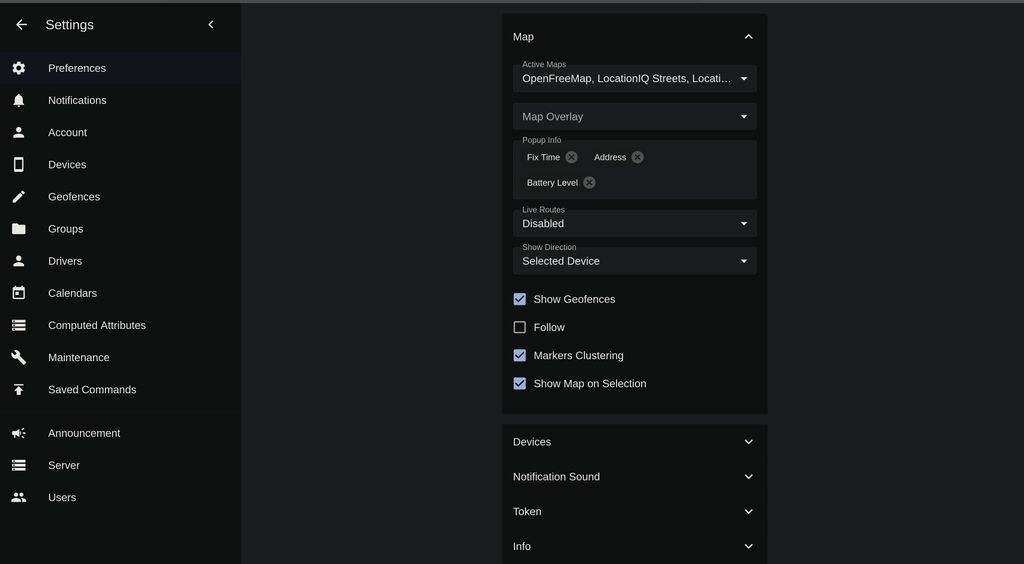This screenshot has width=1024, height=564.
Task: Click the Announcement megaphone icon
Action: 19,433
